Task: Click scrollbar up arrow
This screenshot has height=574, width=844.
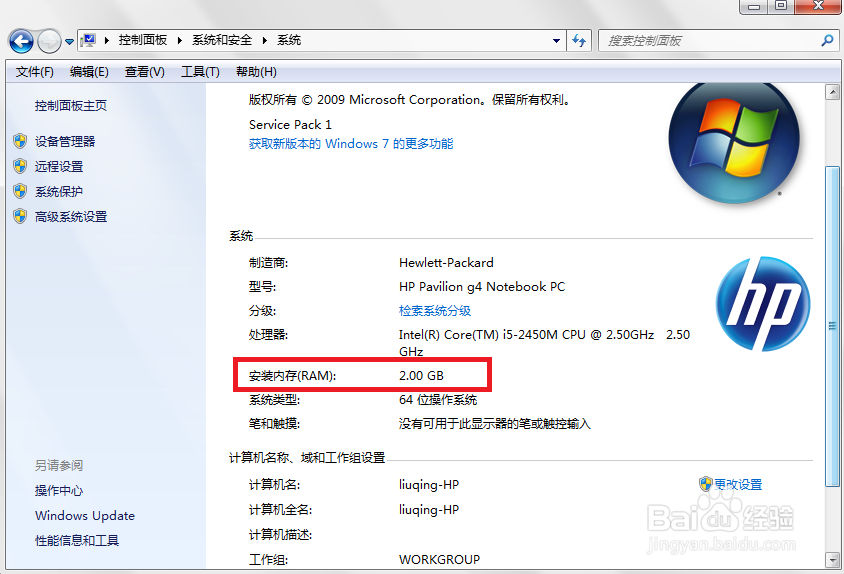Action: (x=833, y=92)
